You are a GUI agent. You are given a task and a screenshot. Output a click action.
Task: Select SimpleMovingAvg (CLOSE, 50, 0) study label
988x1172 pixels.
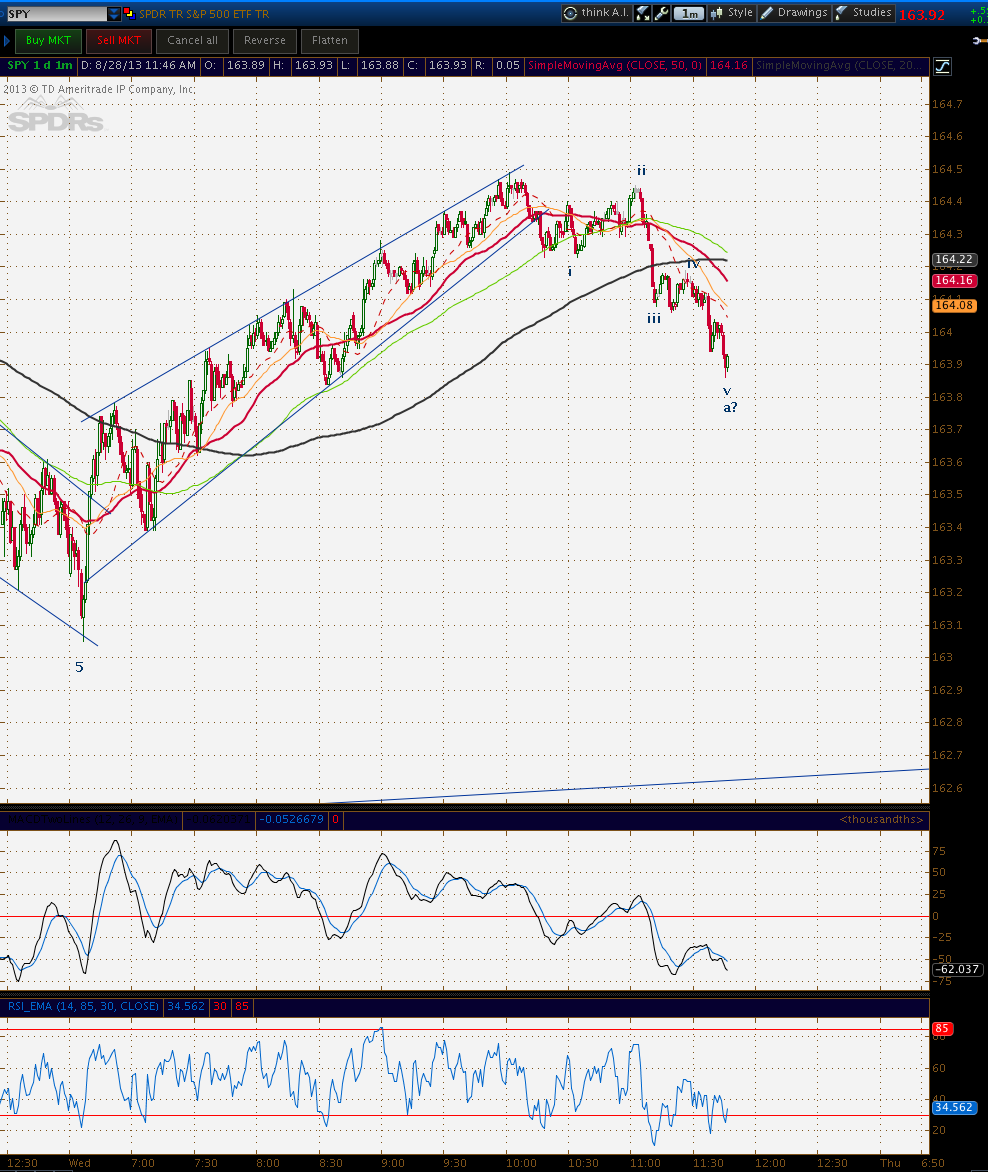[615, 66]
